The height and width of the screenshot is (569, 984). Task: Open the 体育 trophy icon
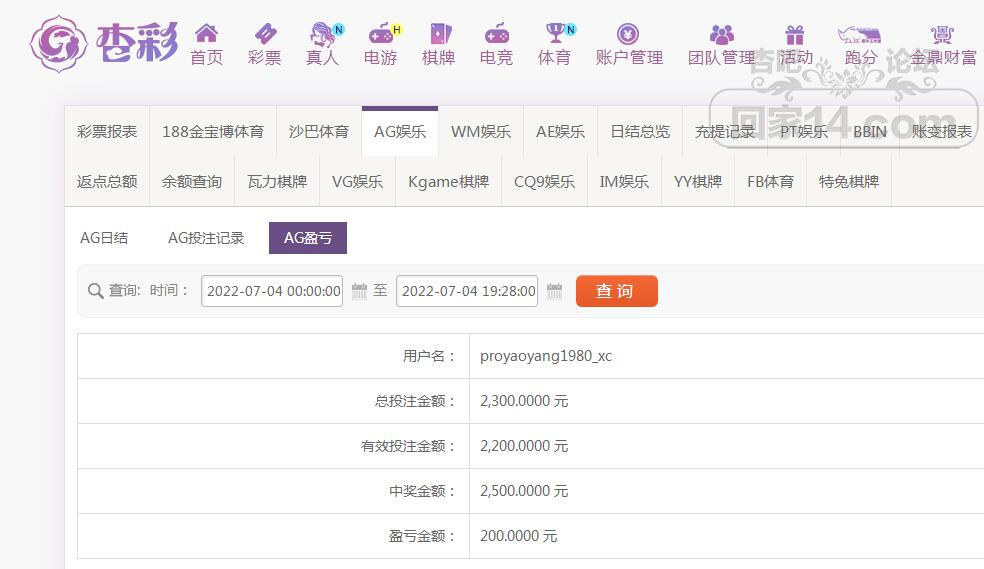point(556,33)
